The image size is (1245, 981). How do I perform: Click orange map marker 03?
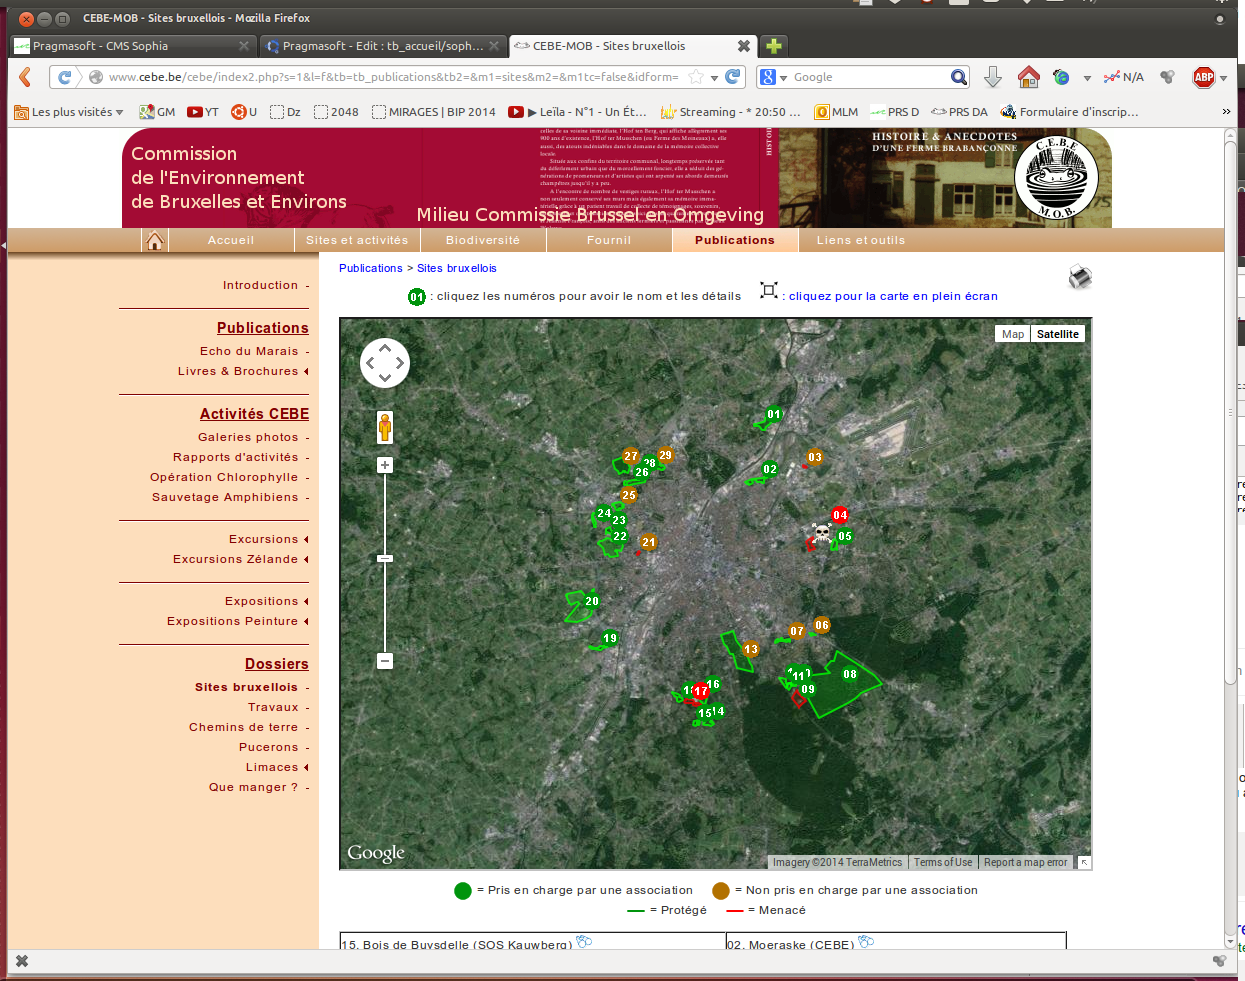815,457
